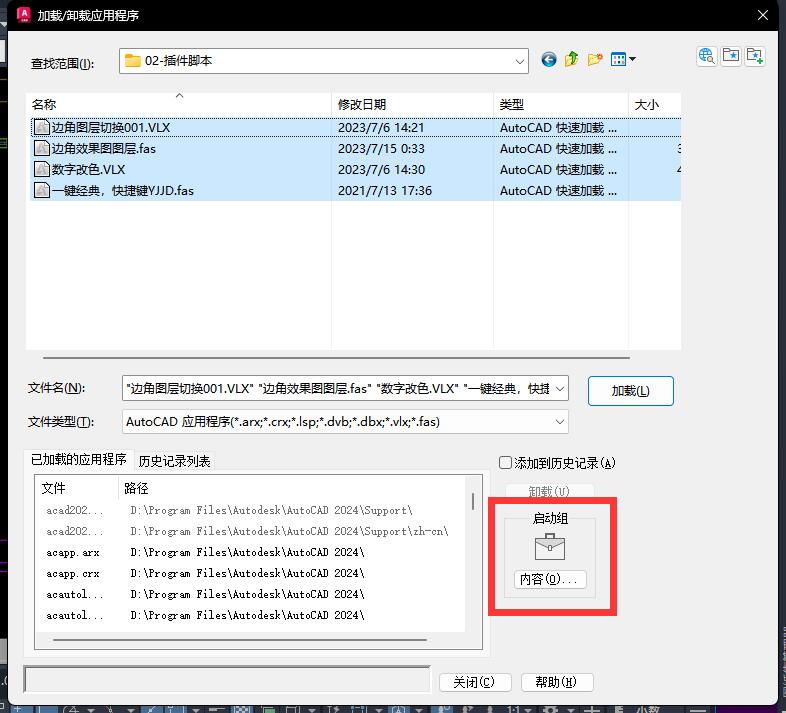The width and height of the screenshot is (786, 713).
Task: Open startup group 内容(O)... button
Action: [x=550, y=579]
